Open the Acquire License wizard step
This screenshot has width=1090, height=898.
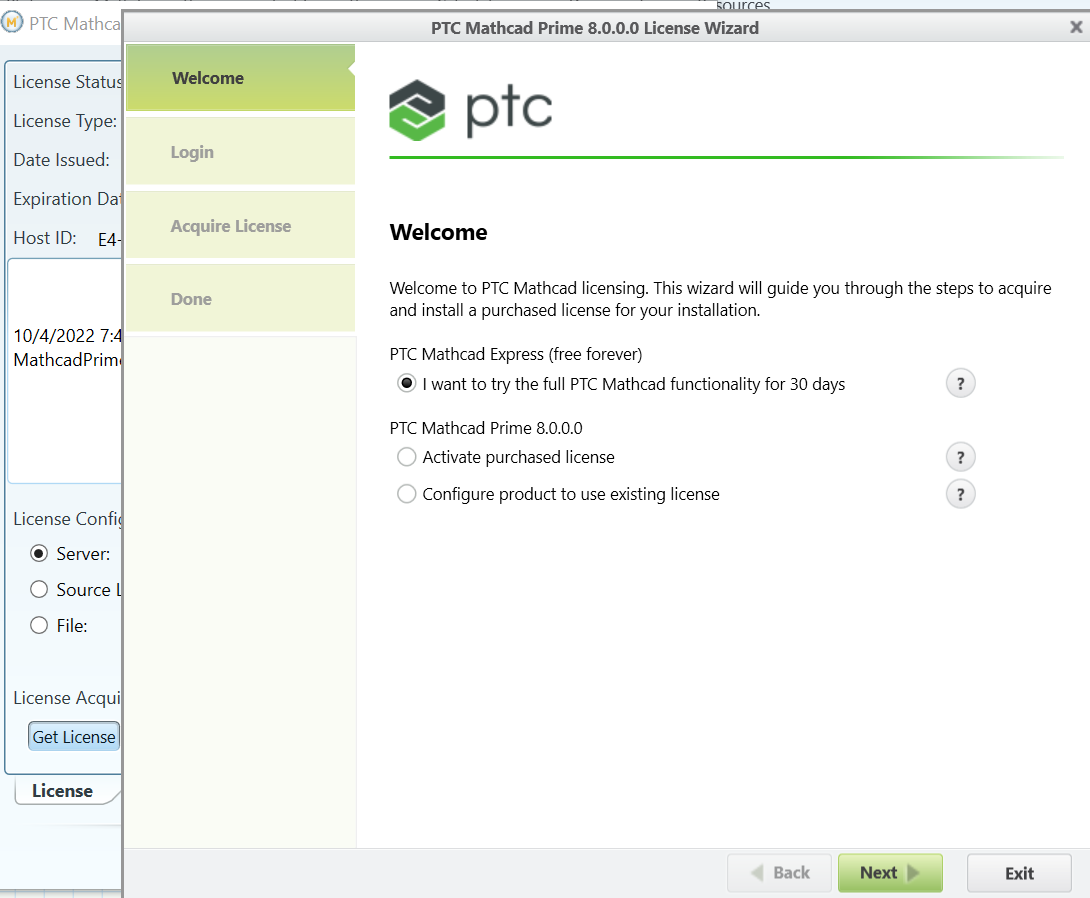[x=239, y=224]
